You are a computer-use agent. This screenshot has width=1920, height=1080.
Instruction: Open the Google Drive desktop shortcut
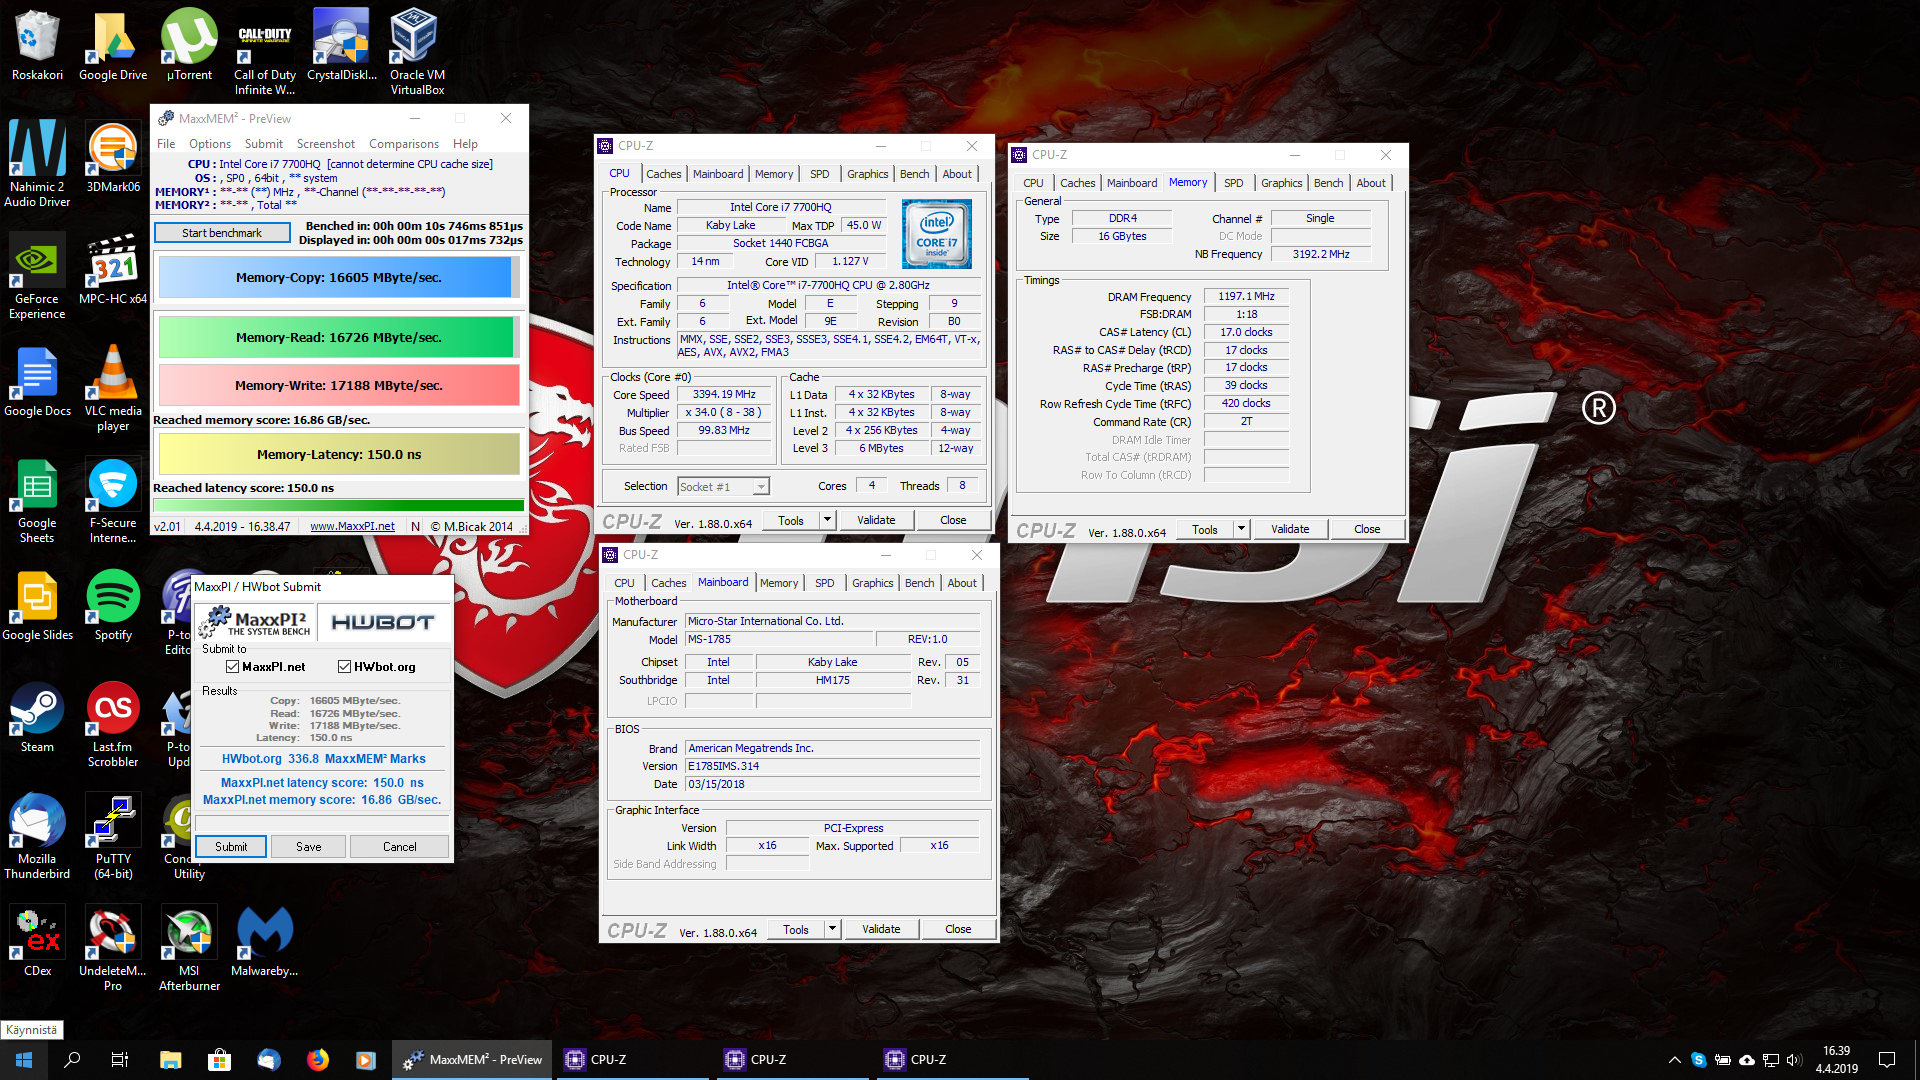pos(113,46)
